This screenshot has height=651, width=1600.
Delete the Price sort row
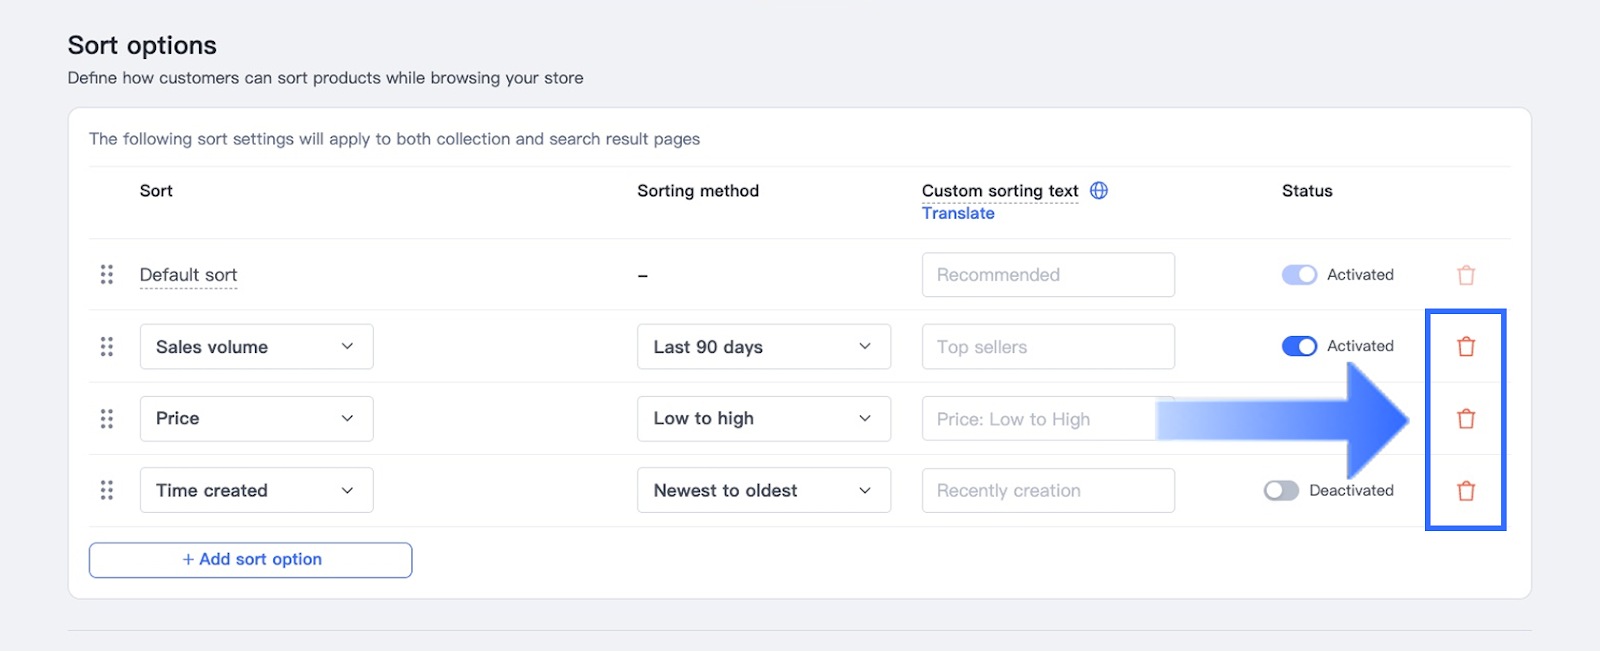pos(1466,419)
